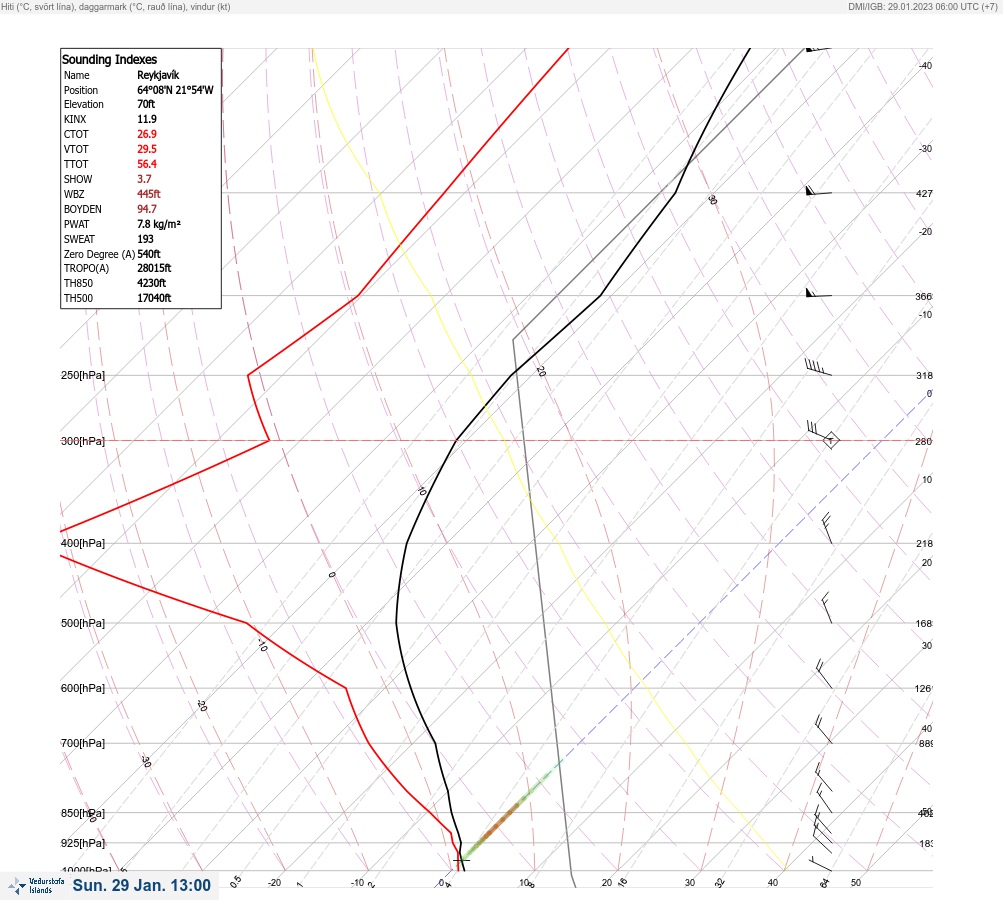1003x900 pixels.
Task: Click the SWEAT value 193
Action: [145, 239]
